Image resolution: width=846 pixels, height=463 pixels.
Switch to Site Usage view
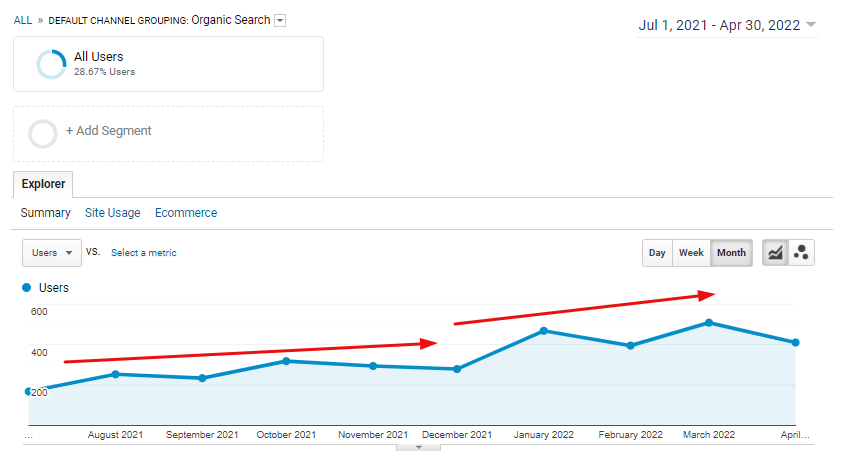pos(112,213)
